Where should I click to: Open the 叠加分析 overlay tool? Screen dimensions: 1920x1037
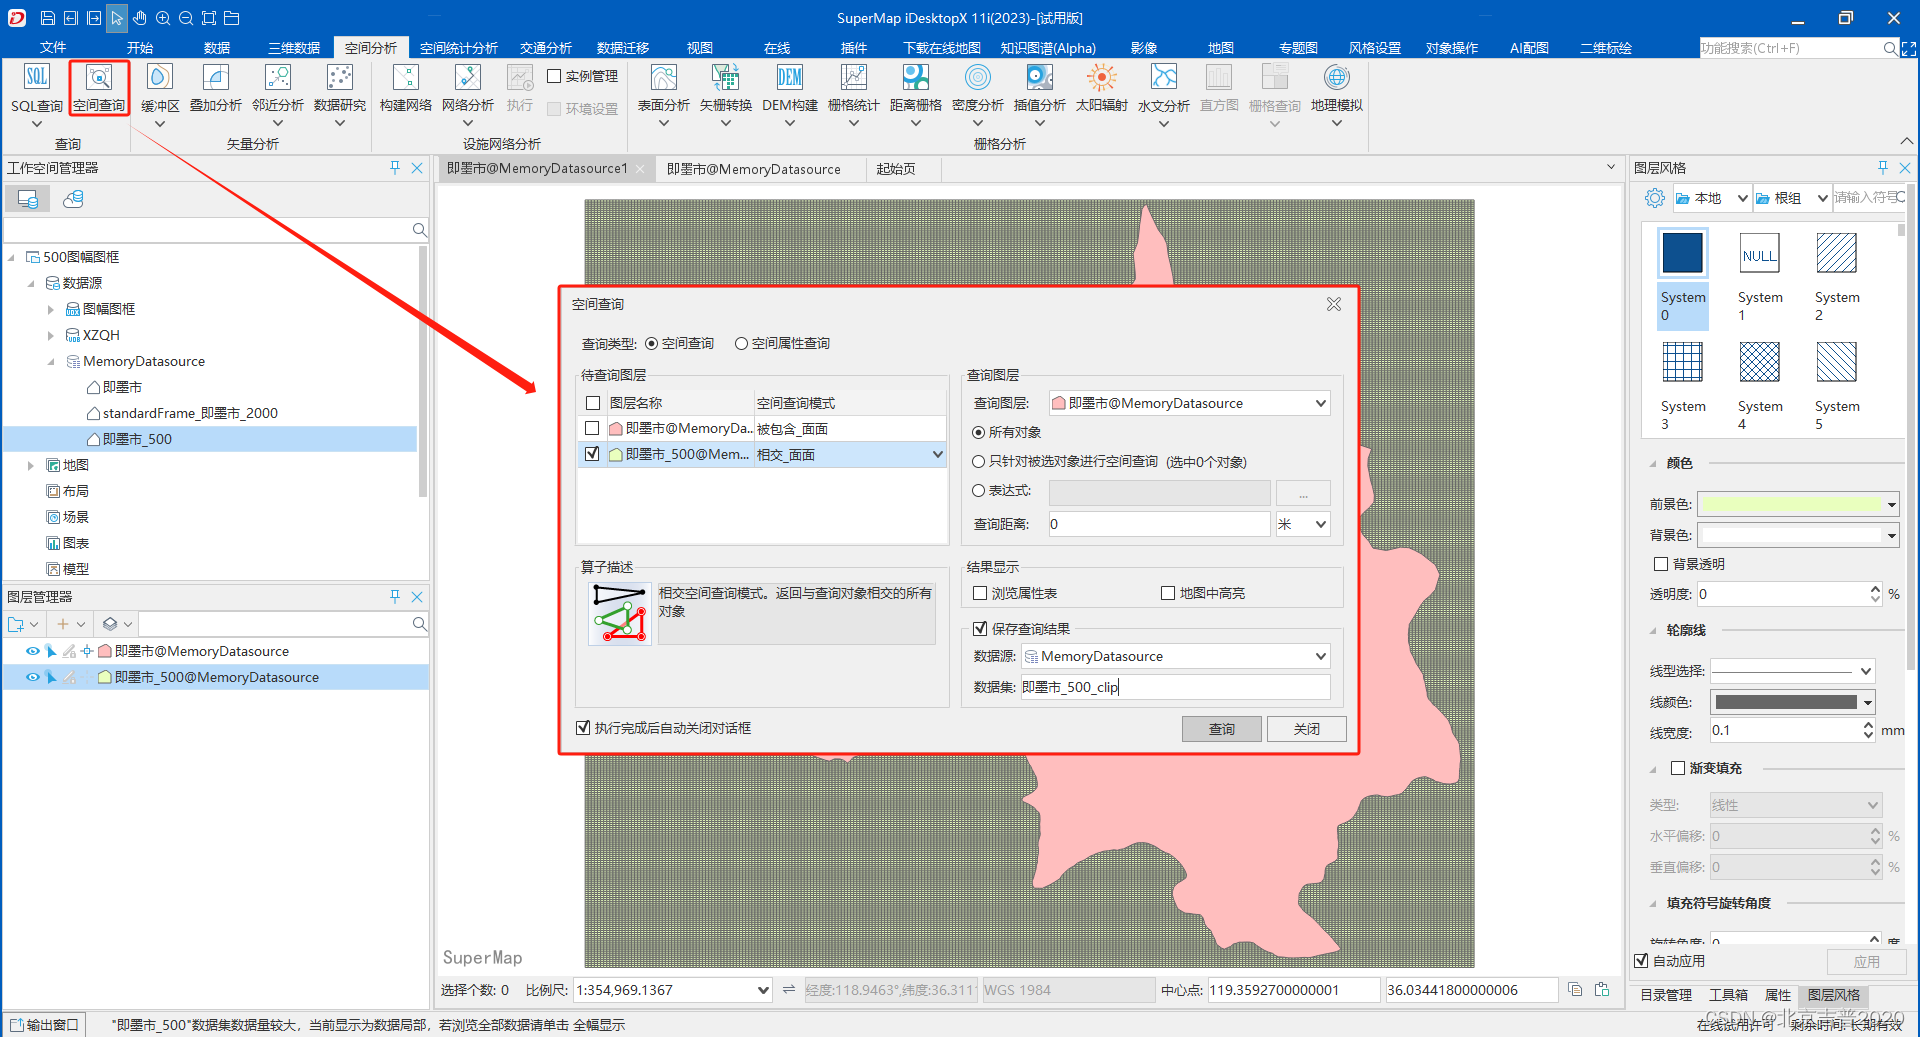[216, 88]
